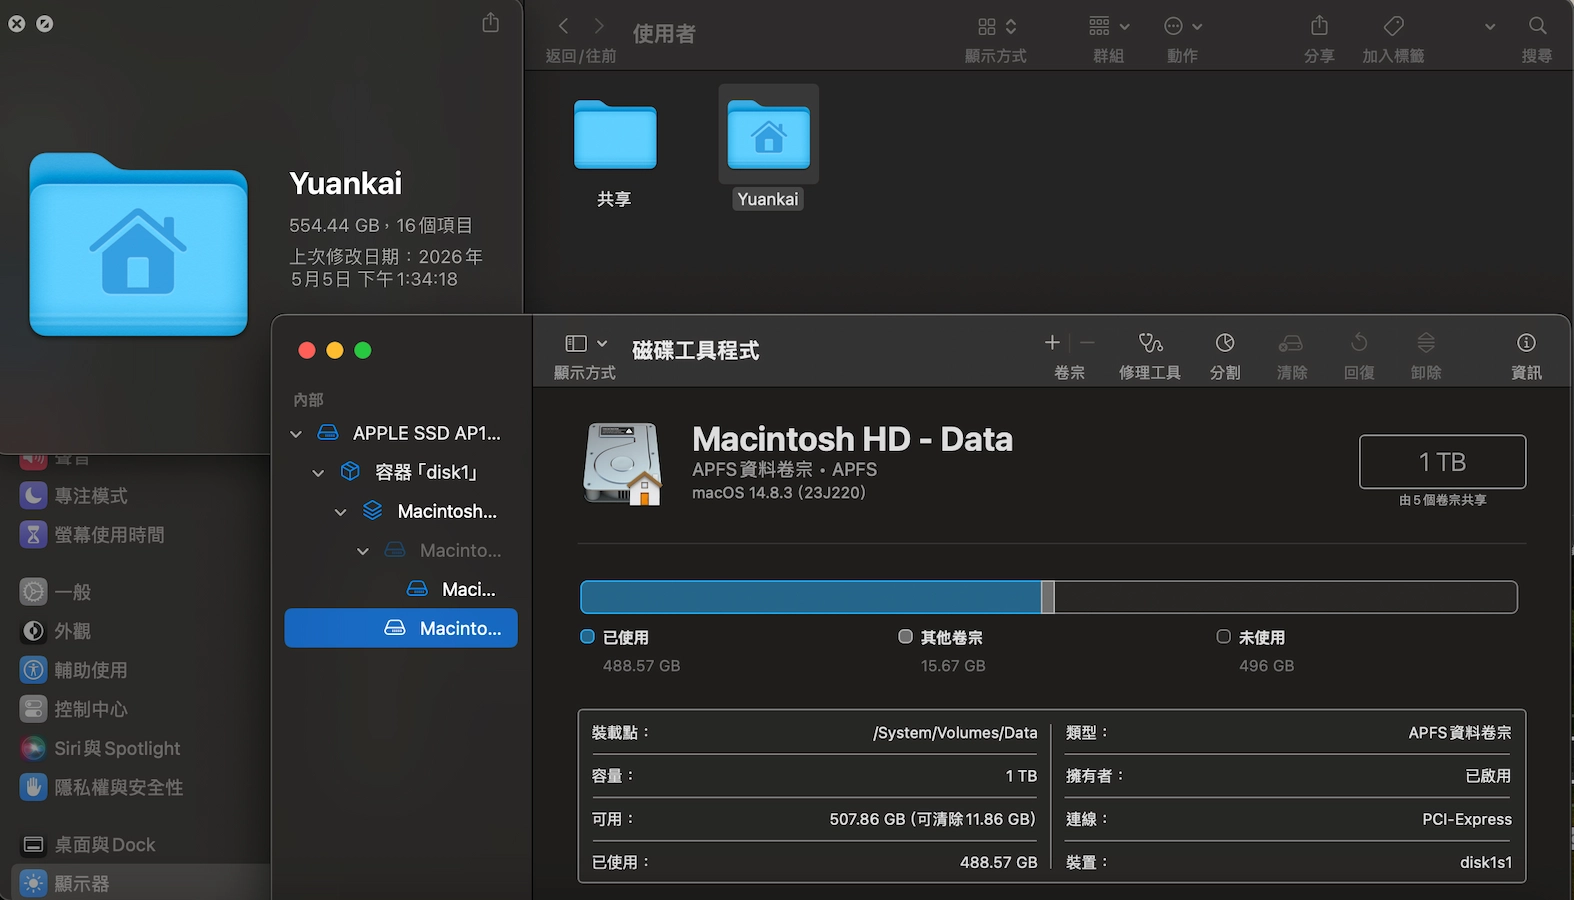Click the Unmount 卸除 toolbar icon
The width and height of the screenshot is (1574, 900).
[1426, 343]
